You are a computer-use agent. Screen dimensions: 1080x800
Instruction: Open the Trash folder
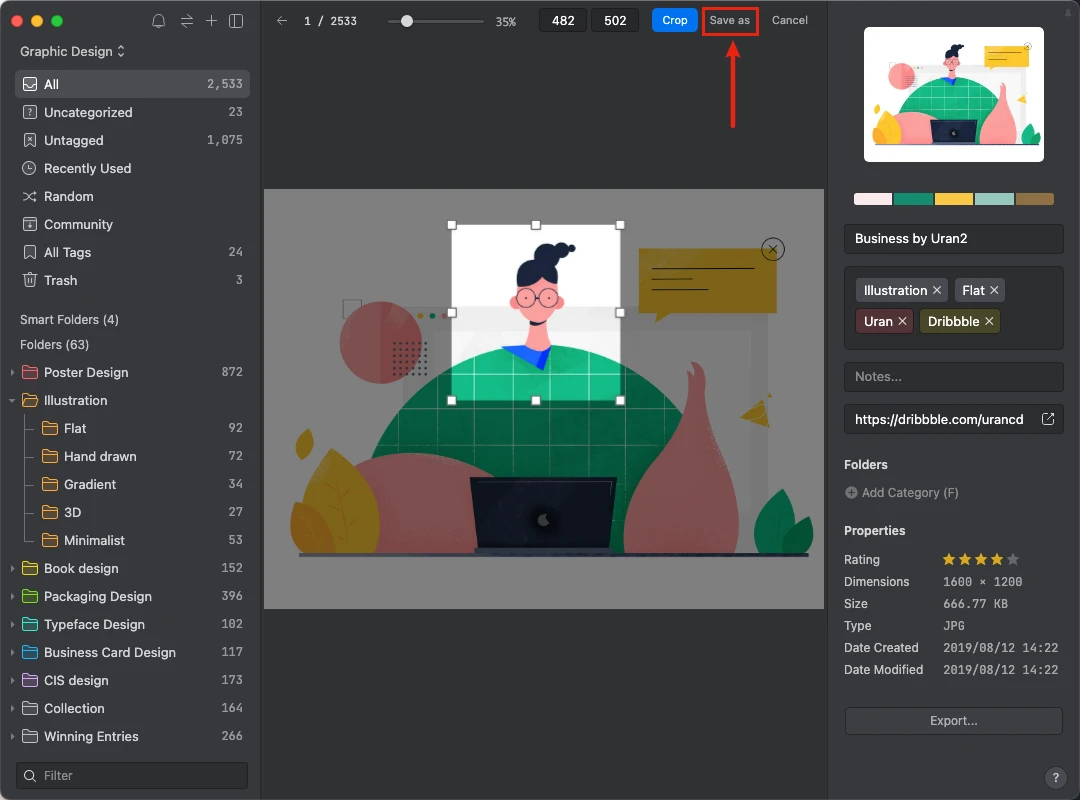click(x=60, y=280)
